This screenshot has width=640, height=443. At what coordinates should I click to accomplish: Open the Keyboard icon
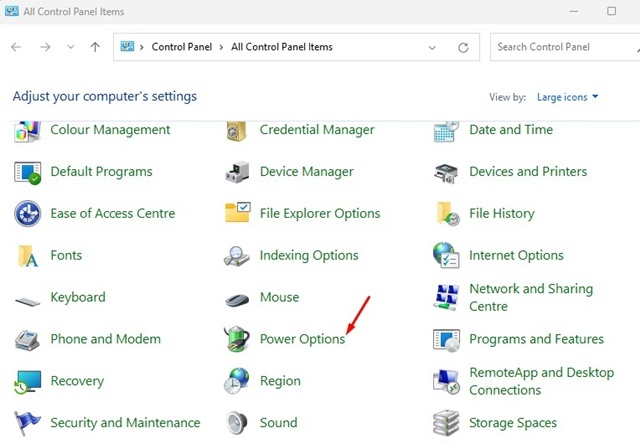[27, 302]
